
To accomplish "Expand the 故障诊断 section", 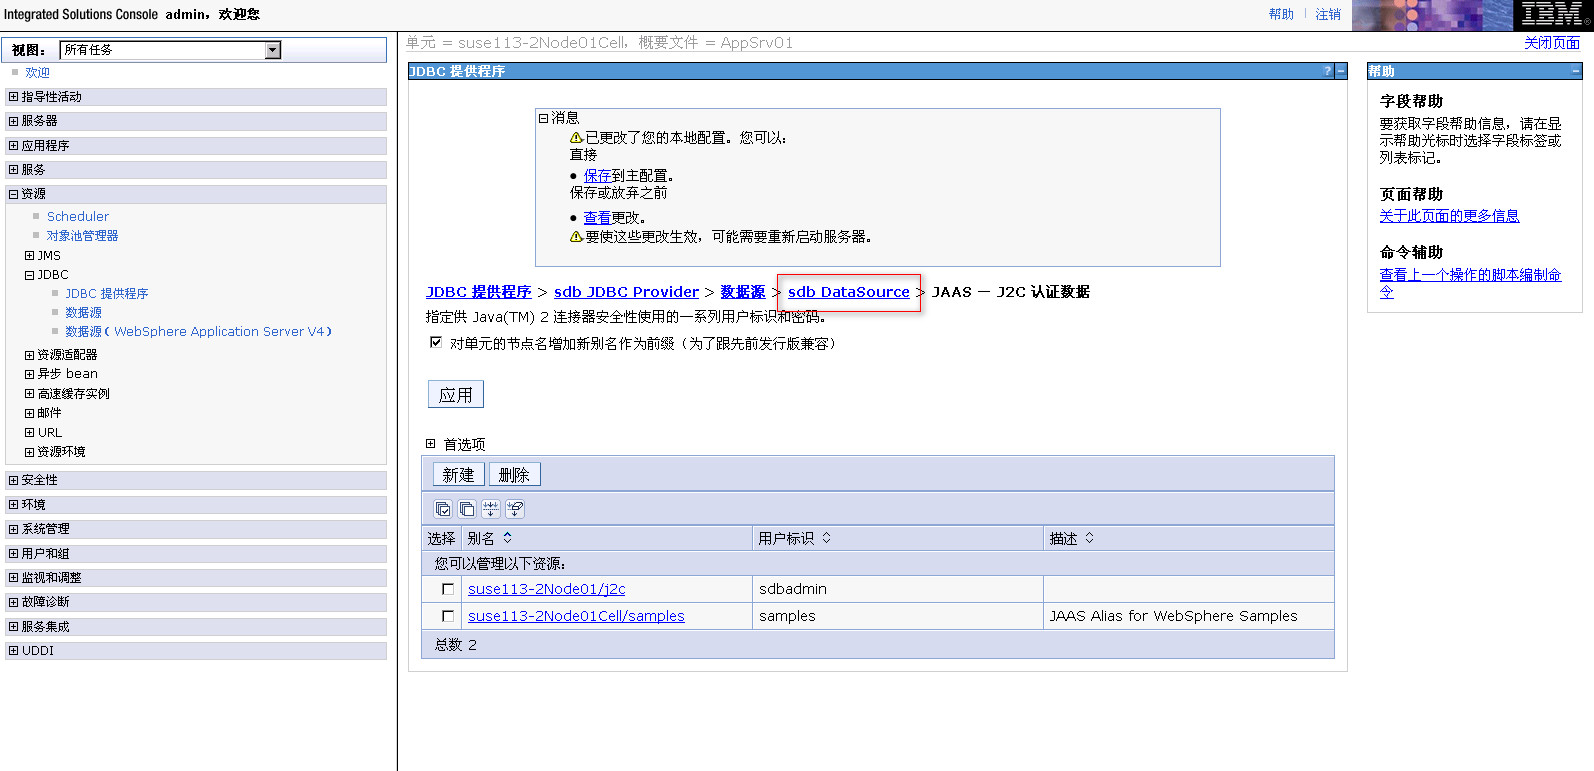I will (14, 602).
